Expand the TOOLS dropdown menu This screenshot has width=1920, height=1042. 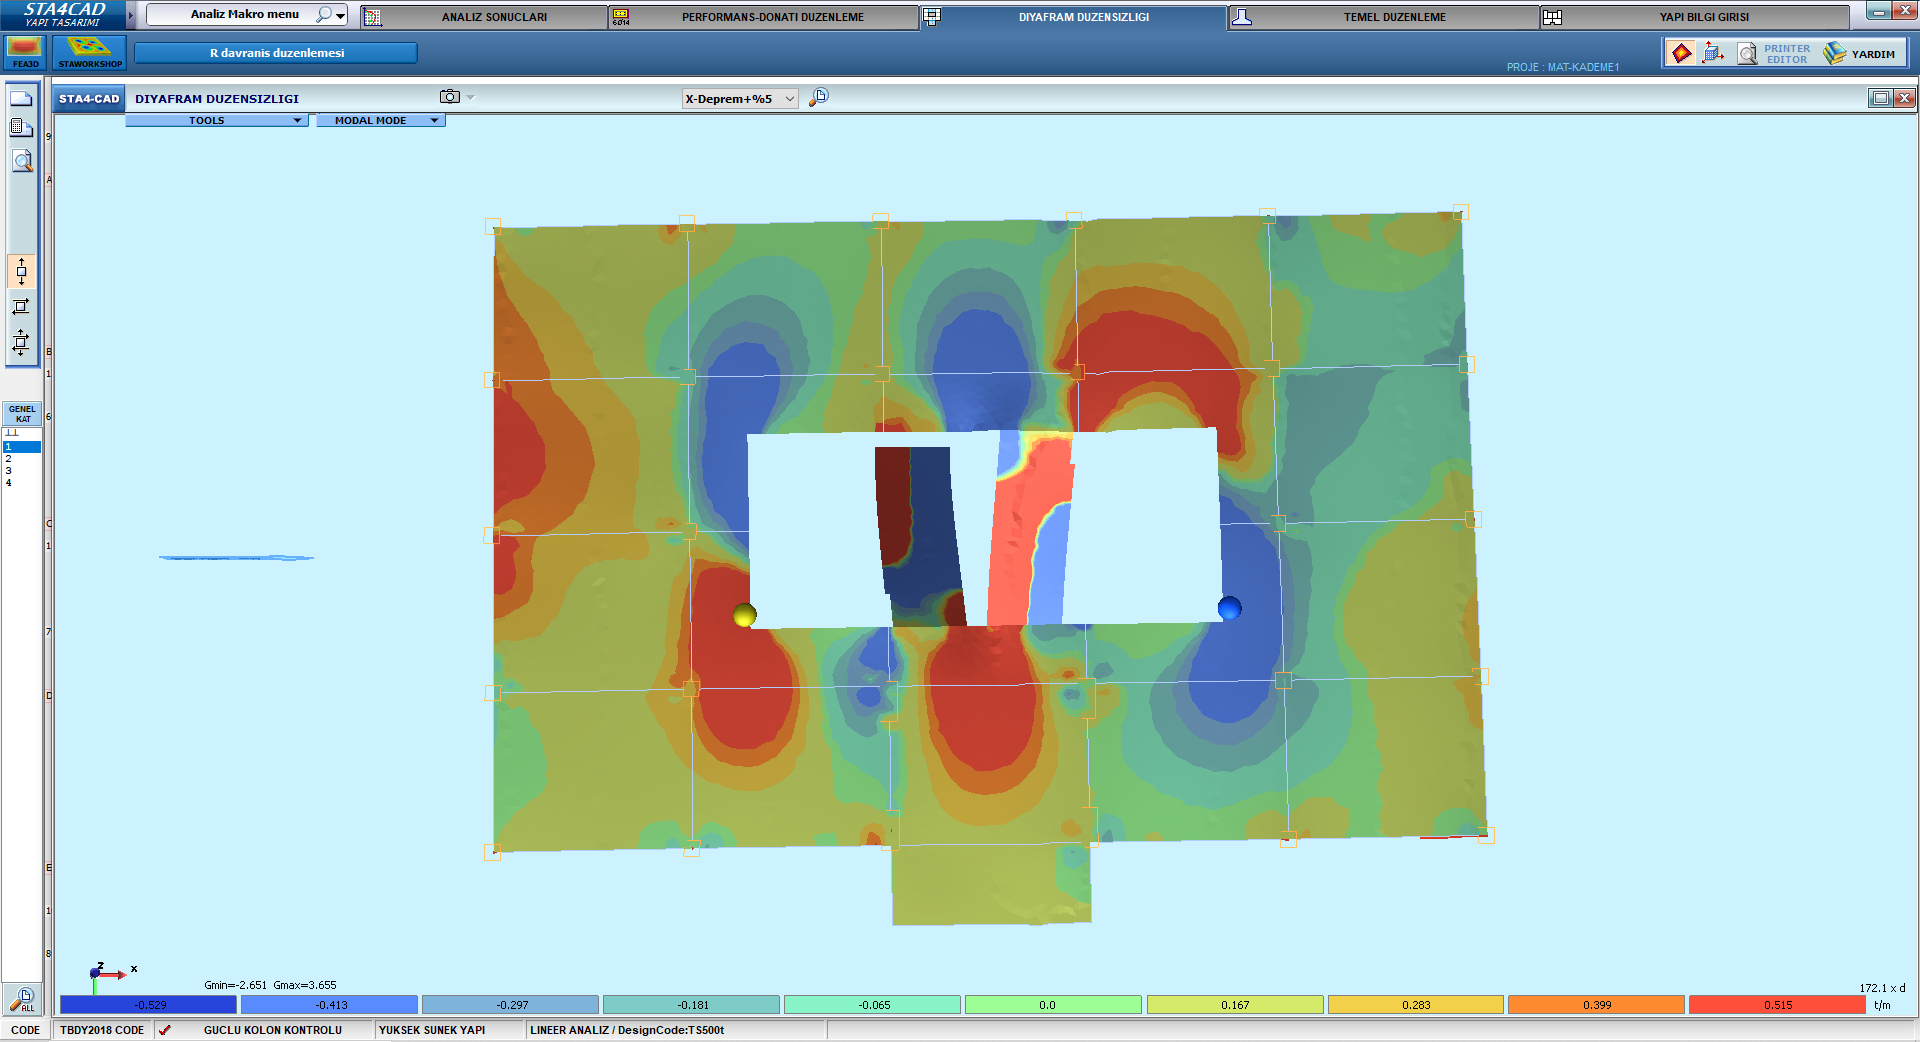click(216, 120)
